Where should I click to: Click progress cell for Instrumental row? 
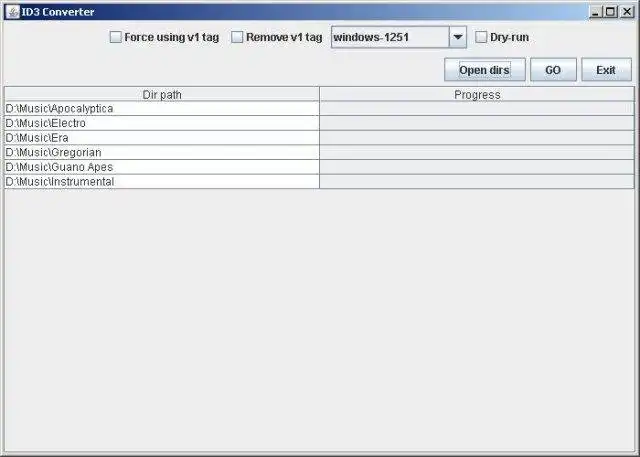coord(477,182)
